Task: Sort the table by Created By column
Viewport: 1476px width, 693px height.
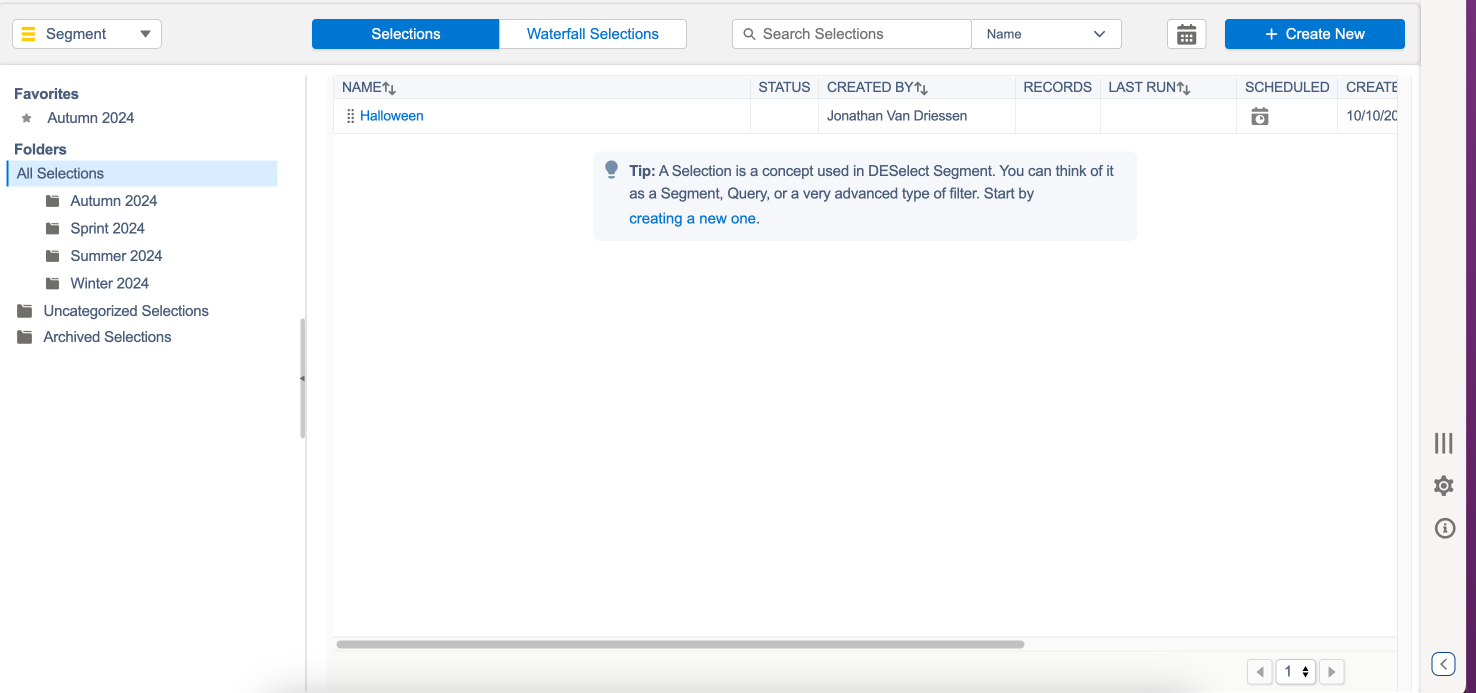Action: click(x=921, y=88)
